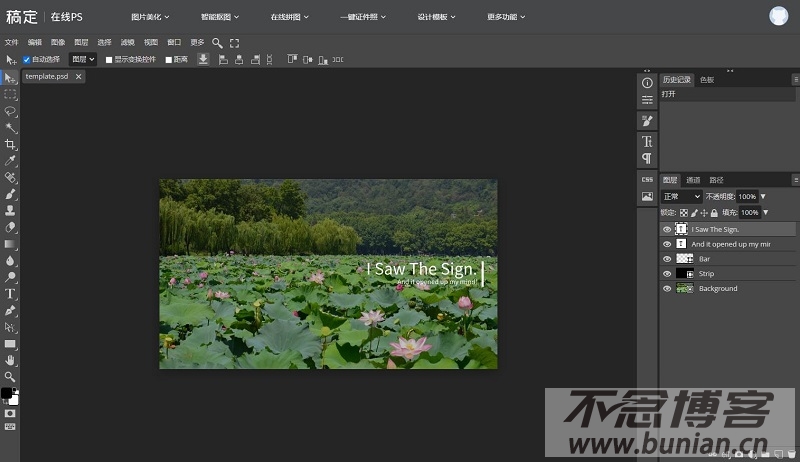Select the Crop tool
Screen dimensions: 800x462
pyautogui.click(x=10, y=144)
